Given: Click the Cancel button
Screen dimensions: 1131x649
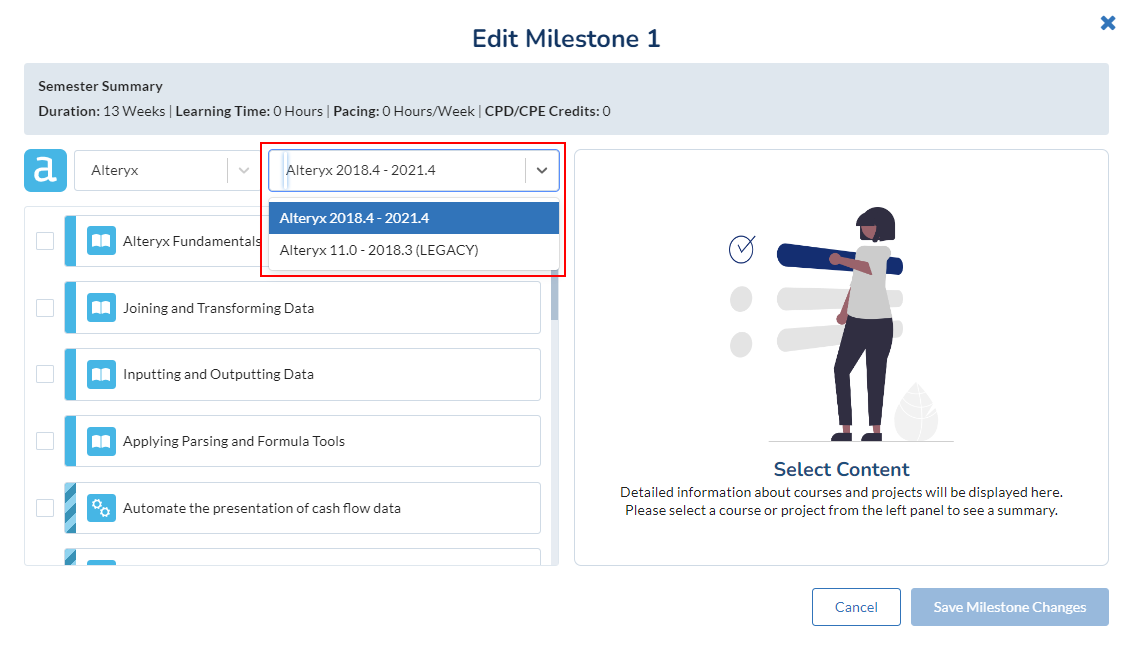Looking at the screenshot, I should coord(856,607).
